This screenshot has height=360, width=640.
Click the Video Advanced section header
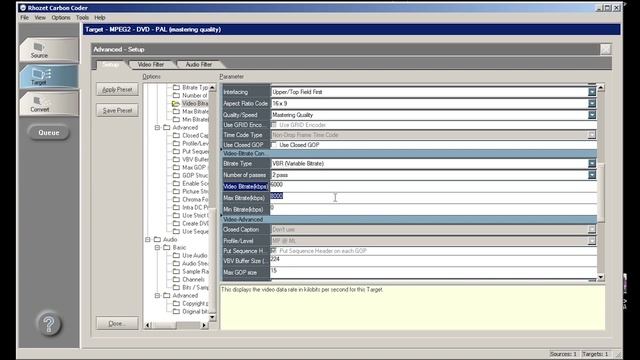pos(409,219)
